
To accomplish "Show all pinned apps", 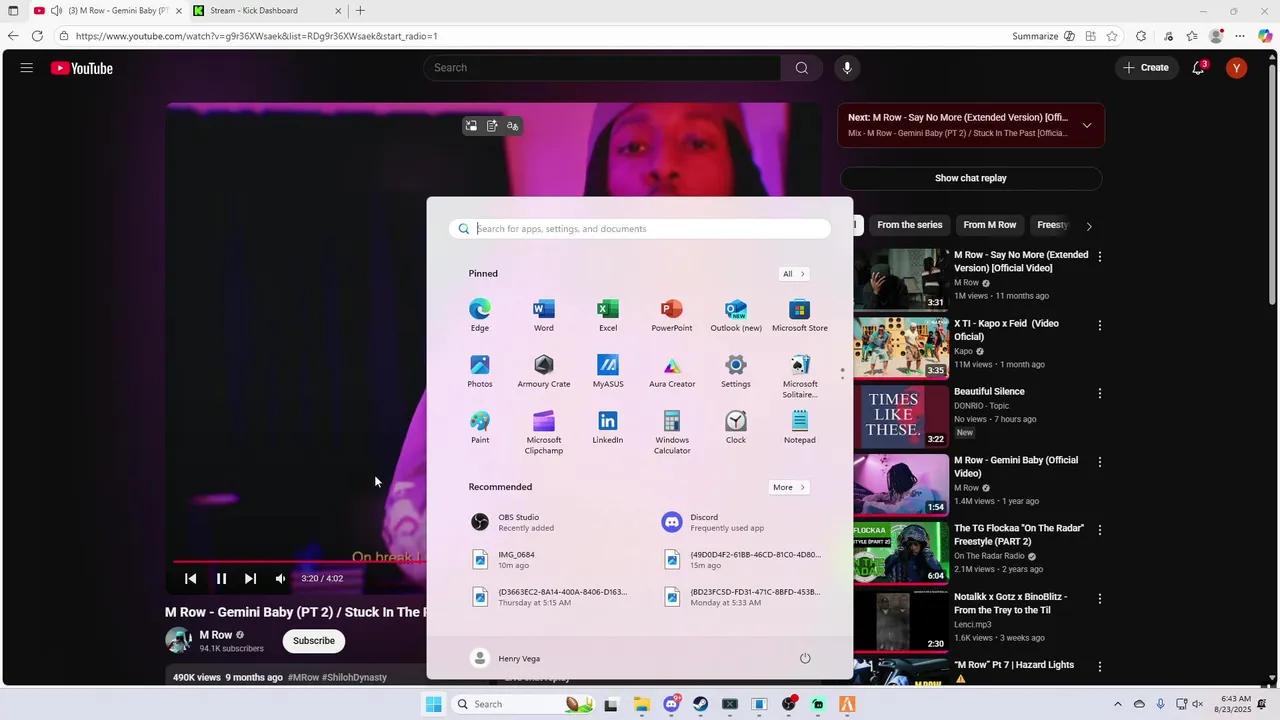I will coord(794,274).
